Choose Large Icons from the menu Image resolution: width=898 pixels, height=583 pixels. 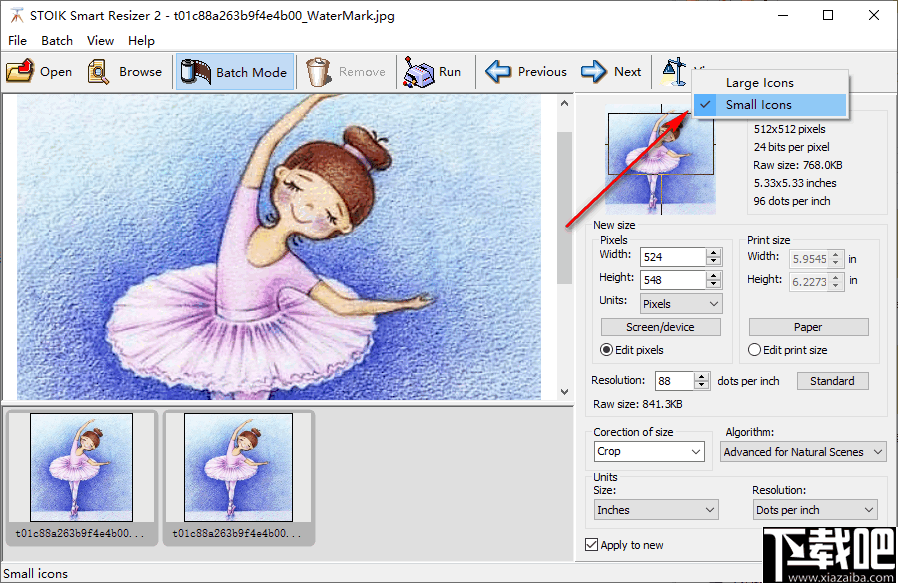[760, 83]
